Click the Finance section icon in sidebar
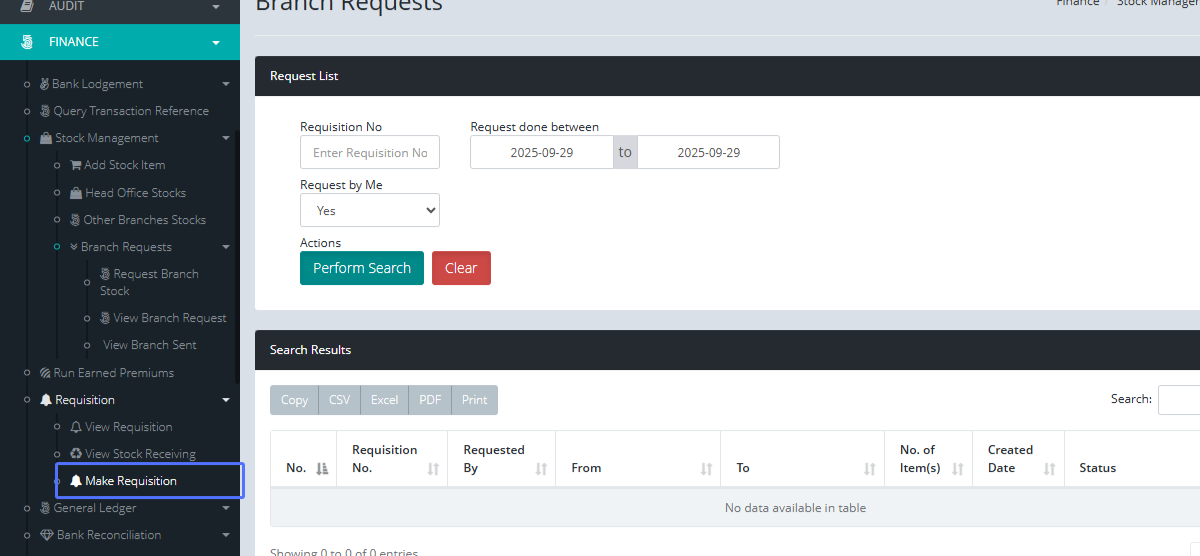This screenshot has height=556, width=1200. tap(27, 42)
